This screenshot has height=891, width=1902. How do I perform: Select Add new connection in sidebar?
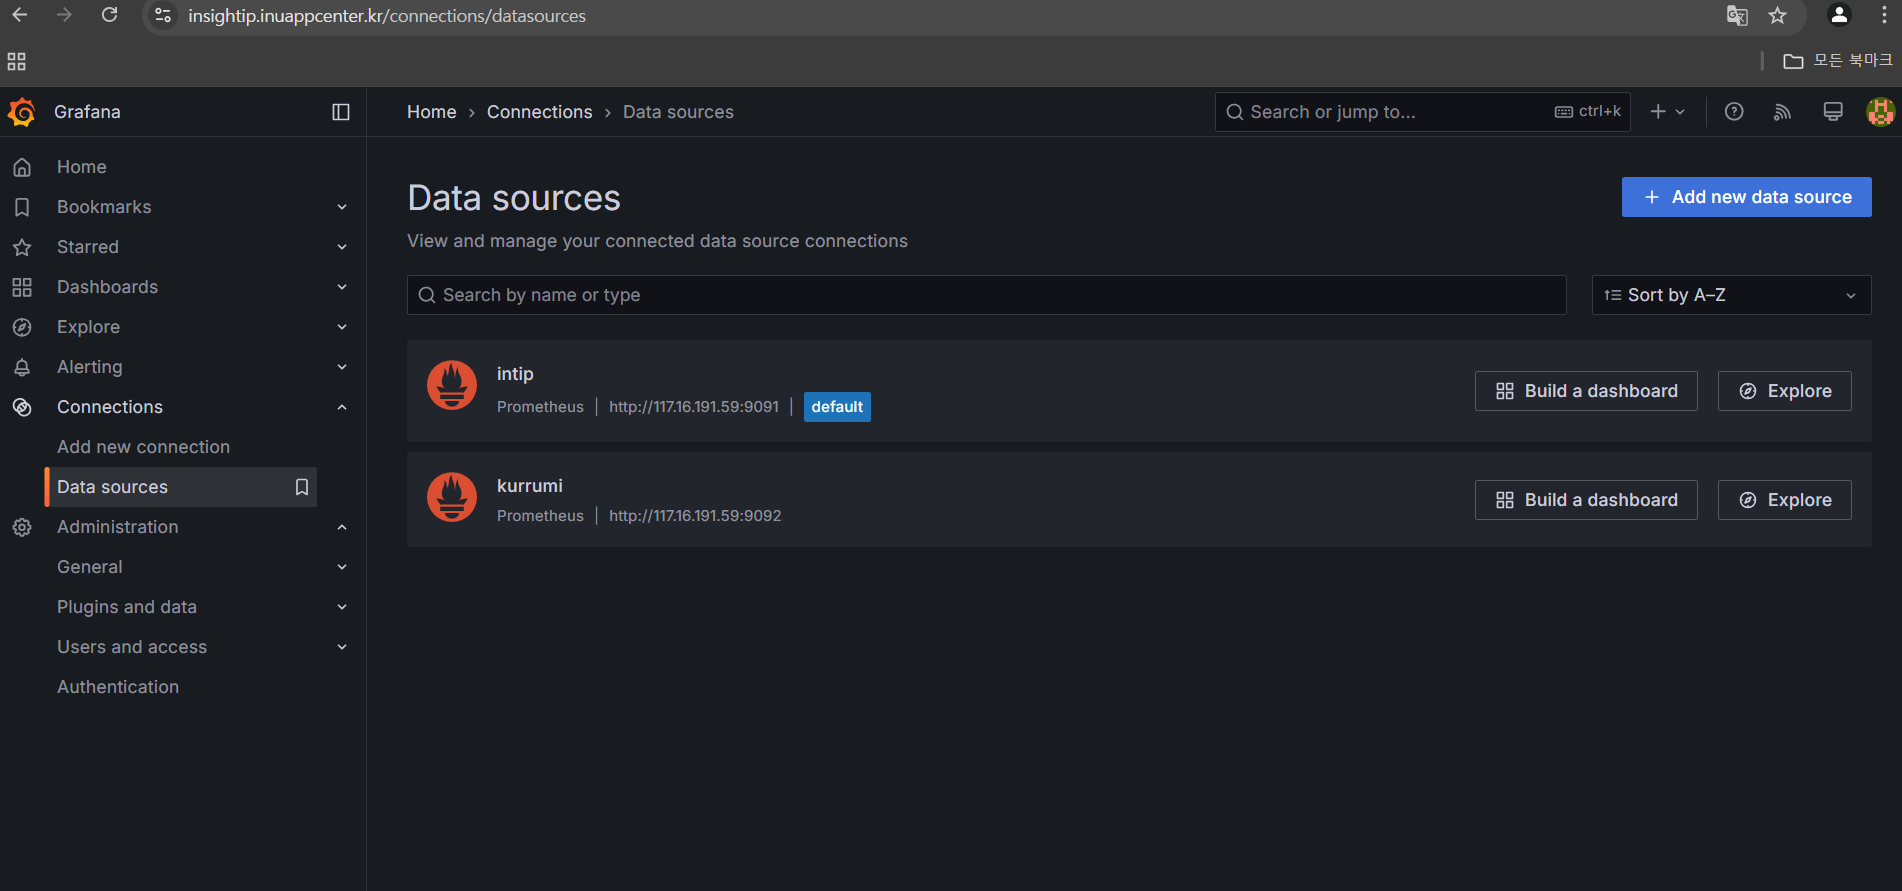pos(143,447)
